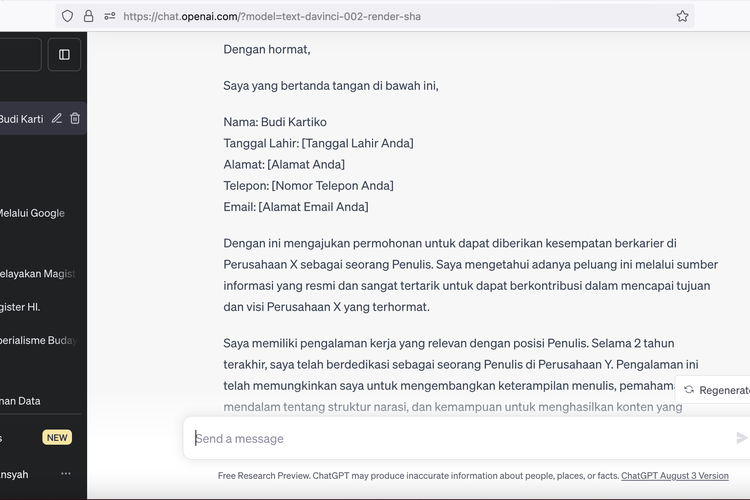
Task: Click the yellow NEW badge item
Action: (57, 437)
